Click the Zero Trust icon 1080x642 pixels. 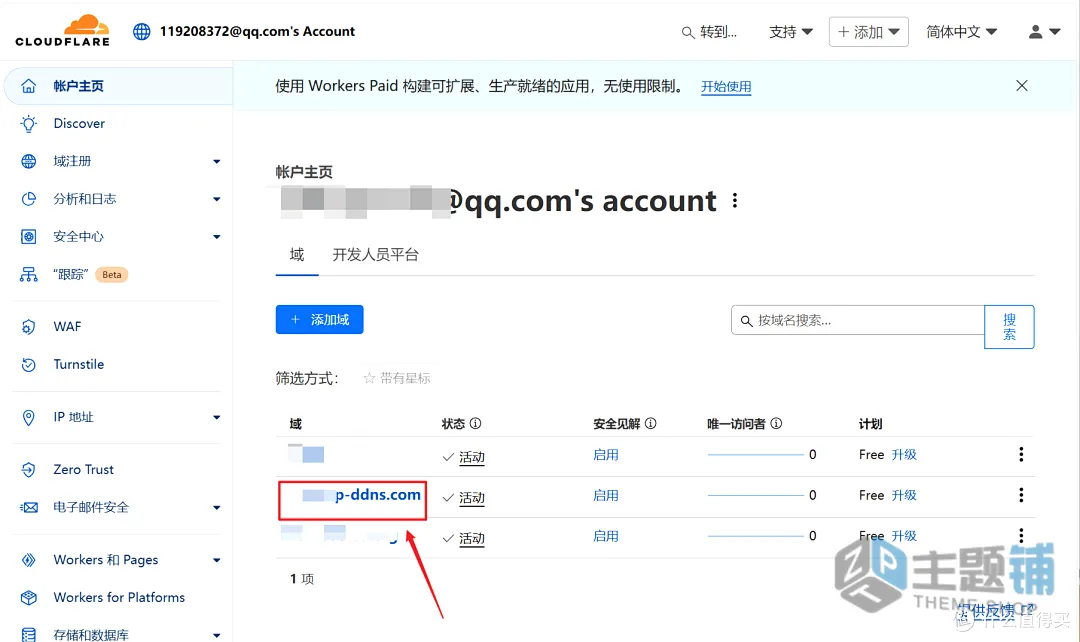(28, 470)
